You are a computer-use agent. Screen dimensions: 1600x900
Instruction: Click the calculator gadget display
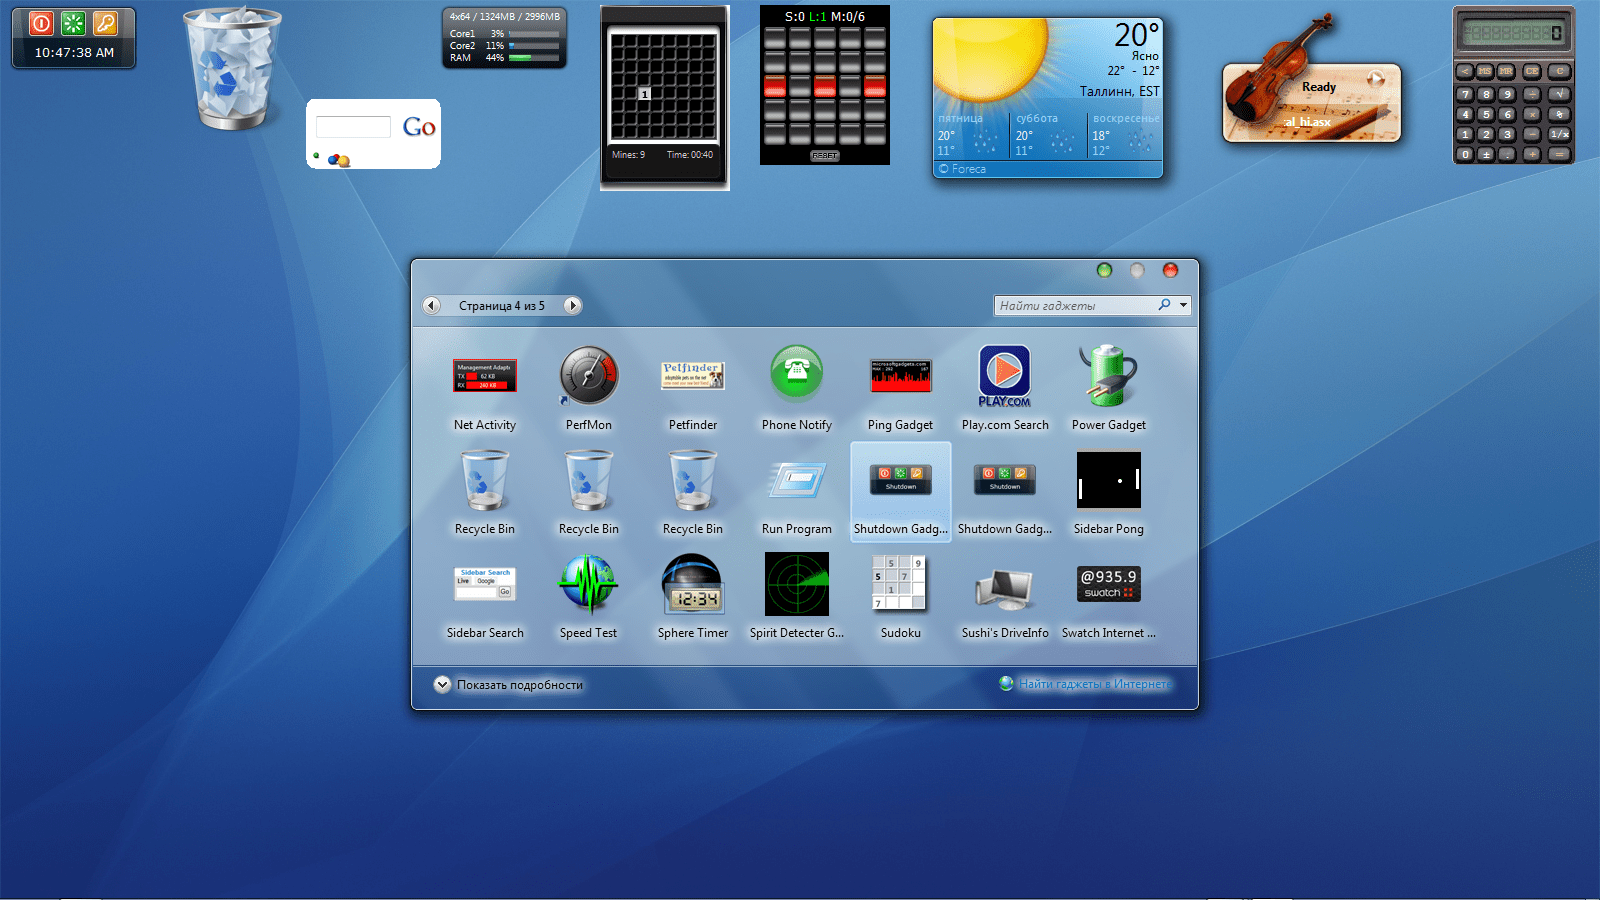coord(1514,32)
